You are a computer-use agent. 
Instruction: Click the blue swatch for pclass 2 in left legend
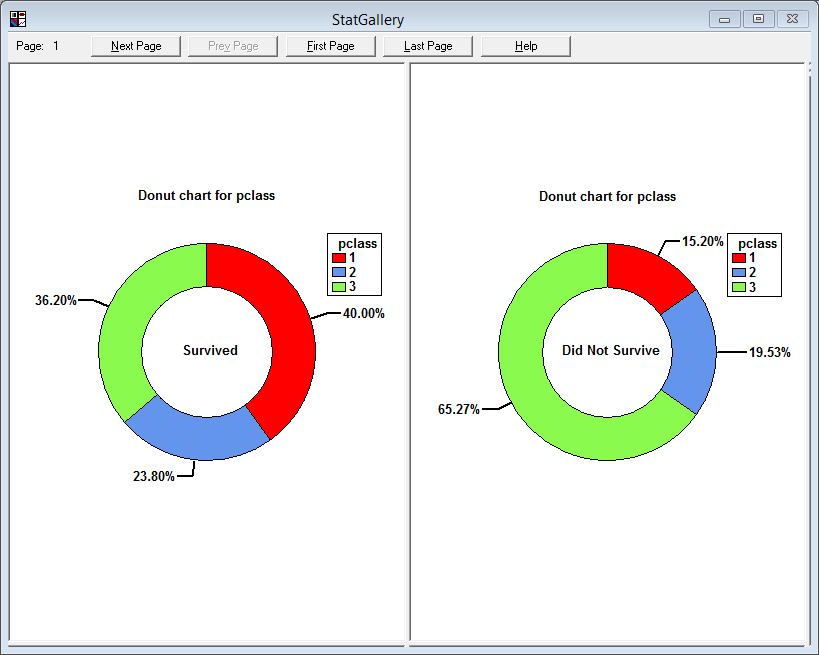click(337, 271)
